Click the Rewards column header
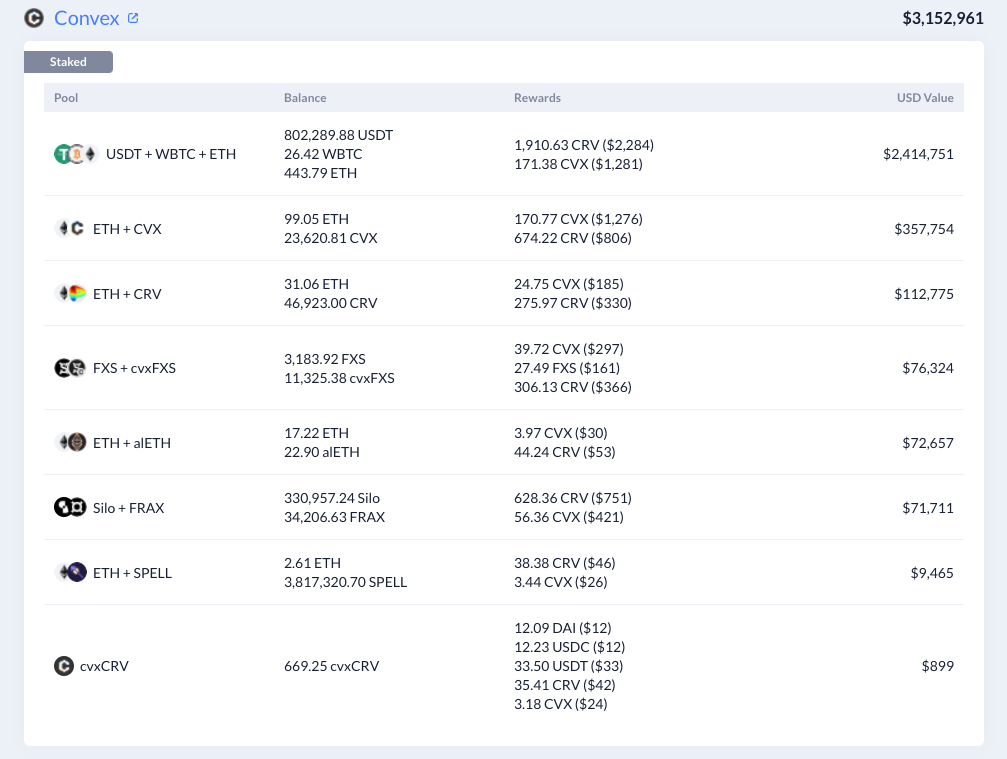1007x759 pixels. pyautogui.click(x=538, y=98)
